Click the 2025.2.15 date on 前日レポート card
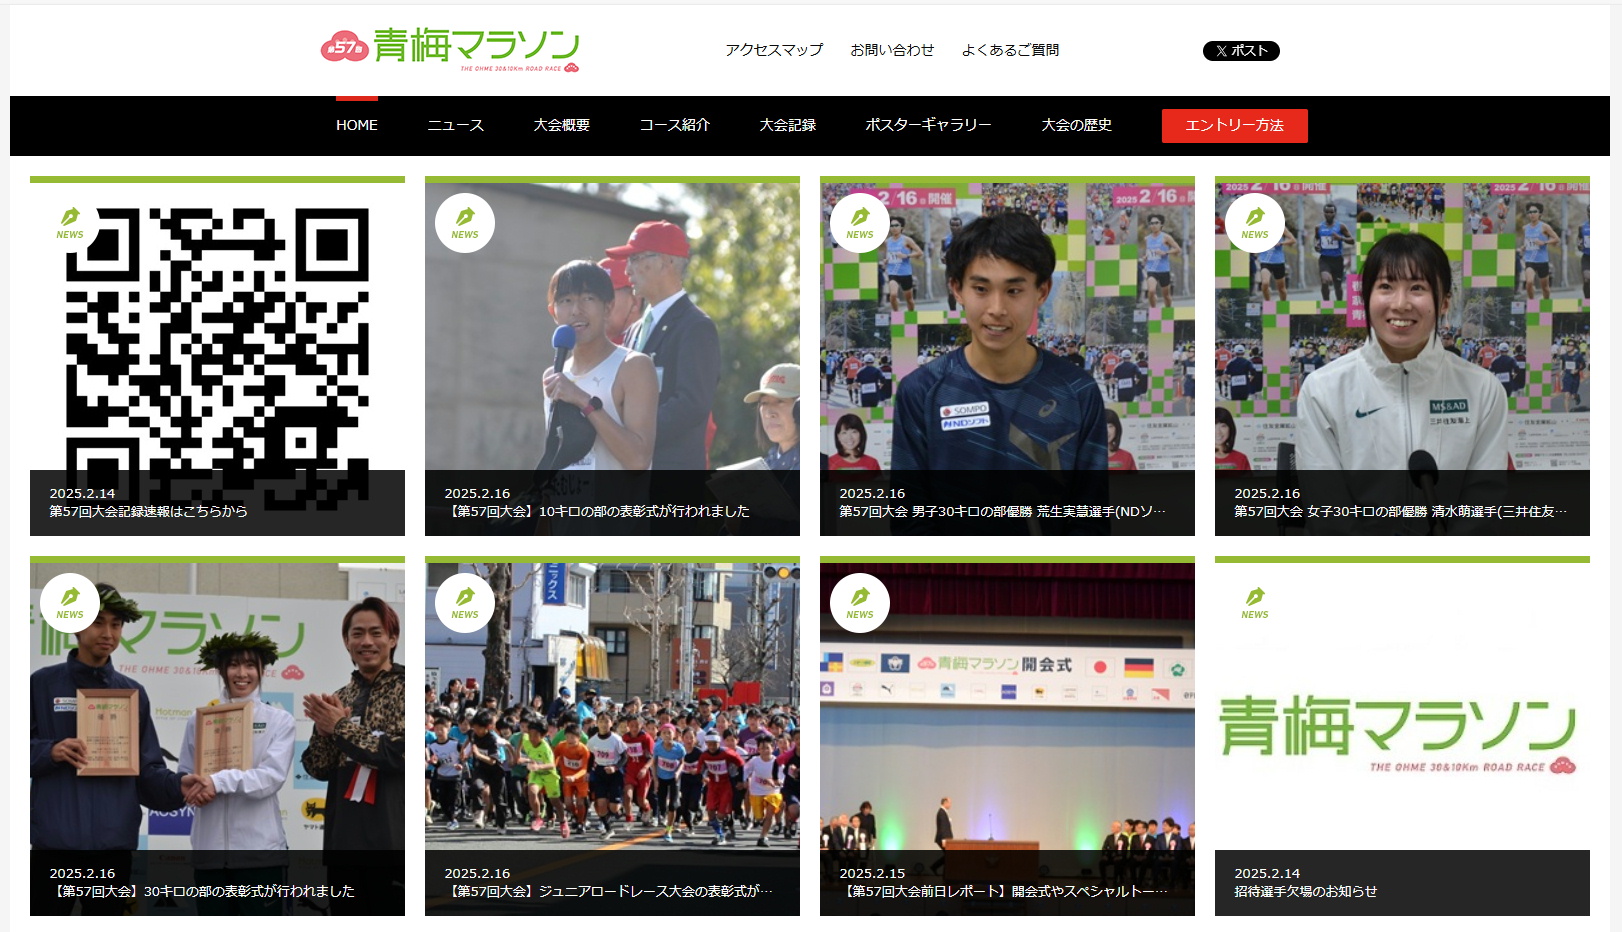Image resolution: width=1622 pixels, height=932 pixels. (x=872, y=873)
